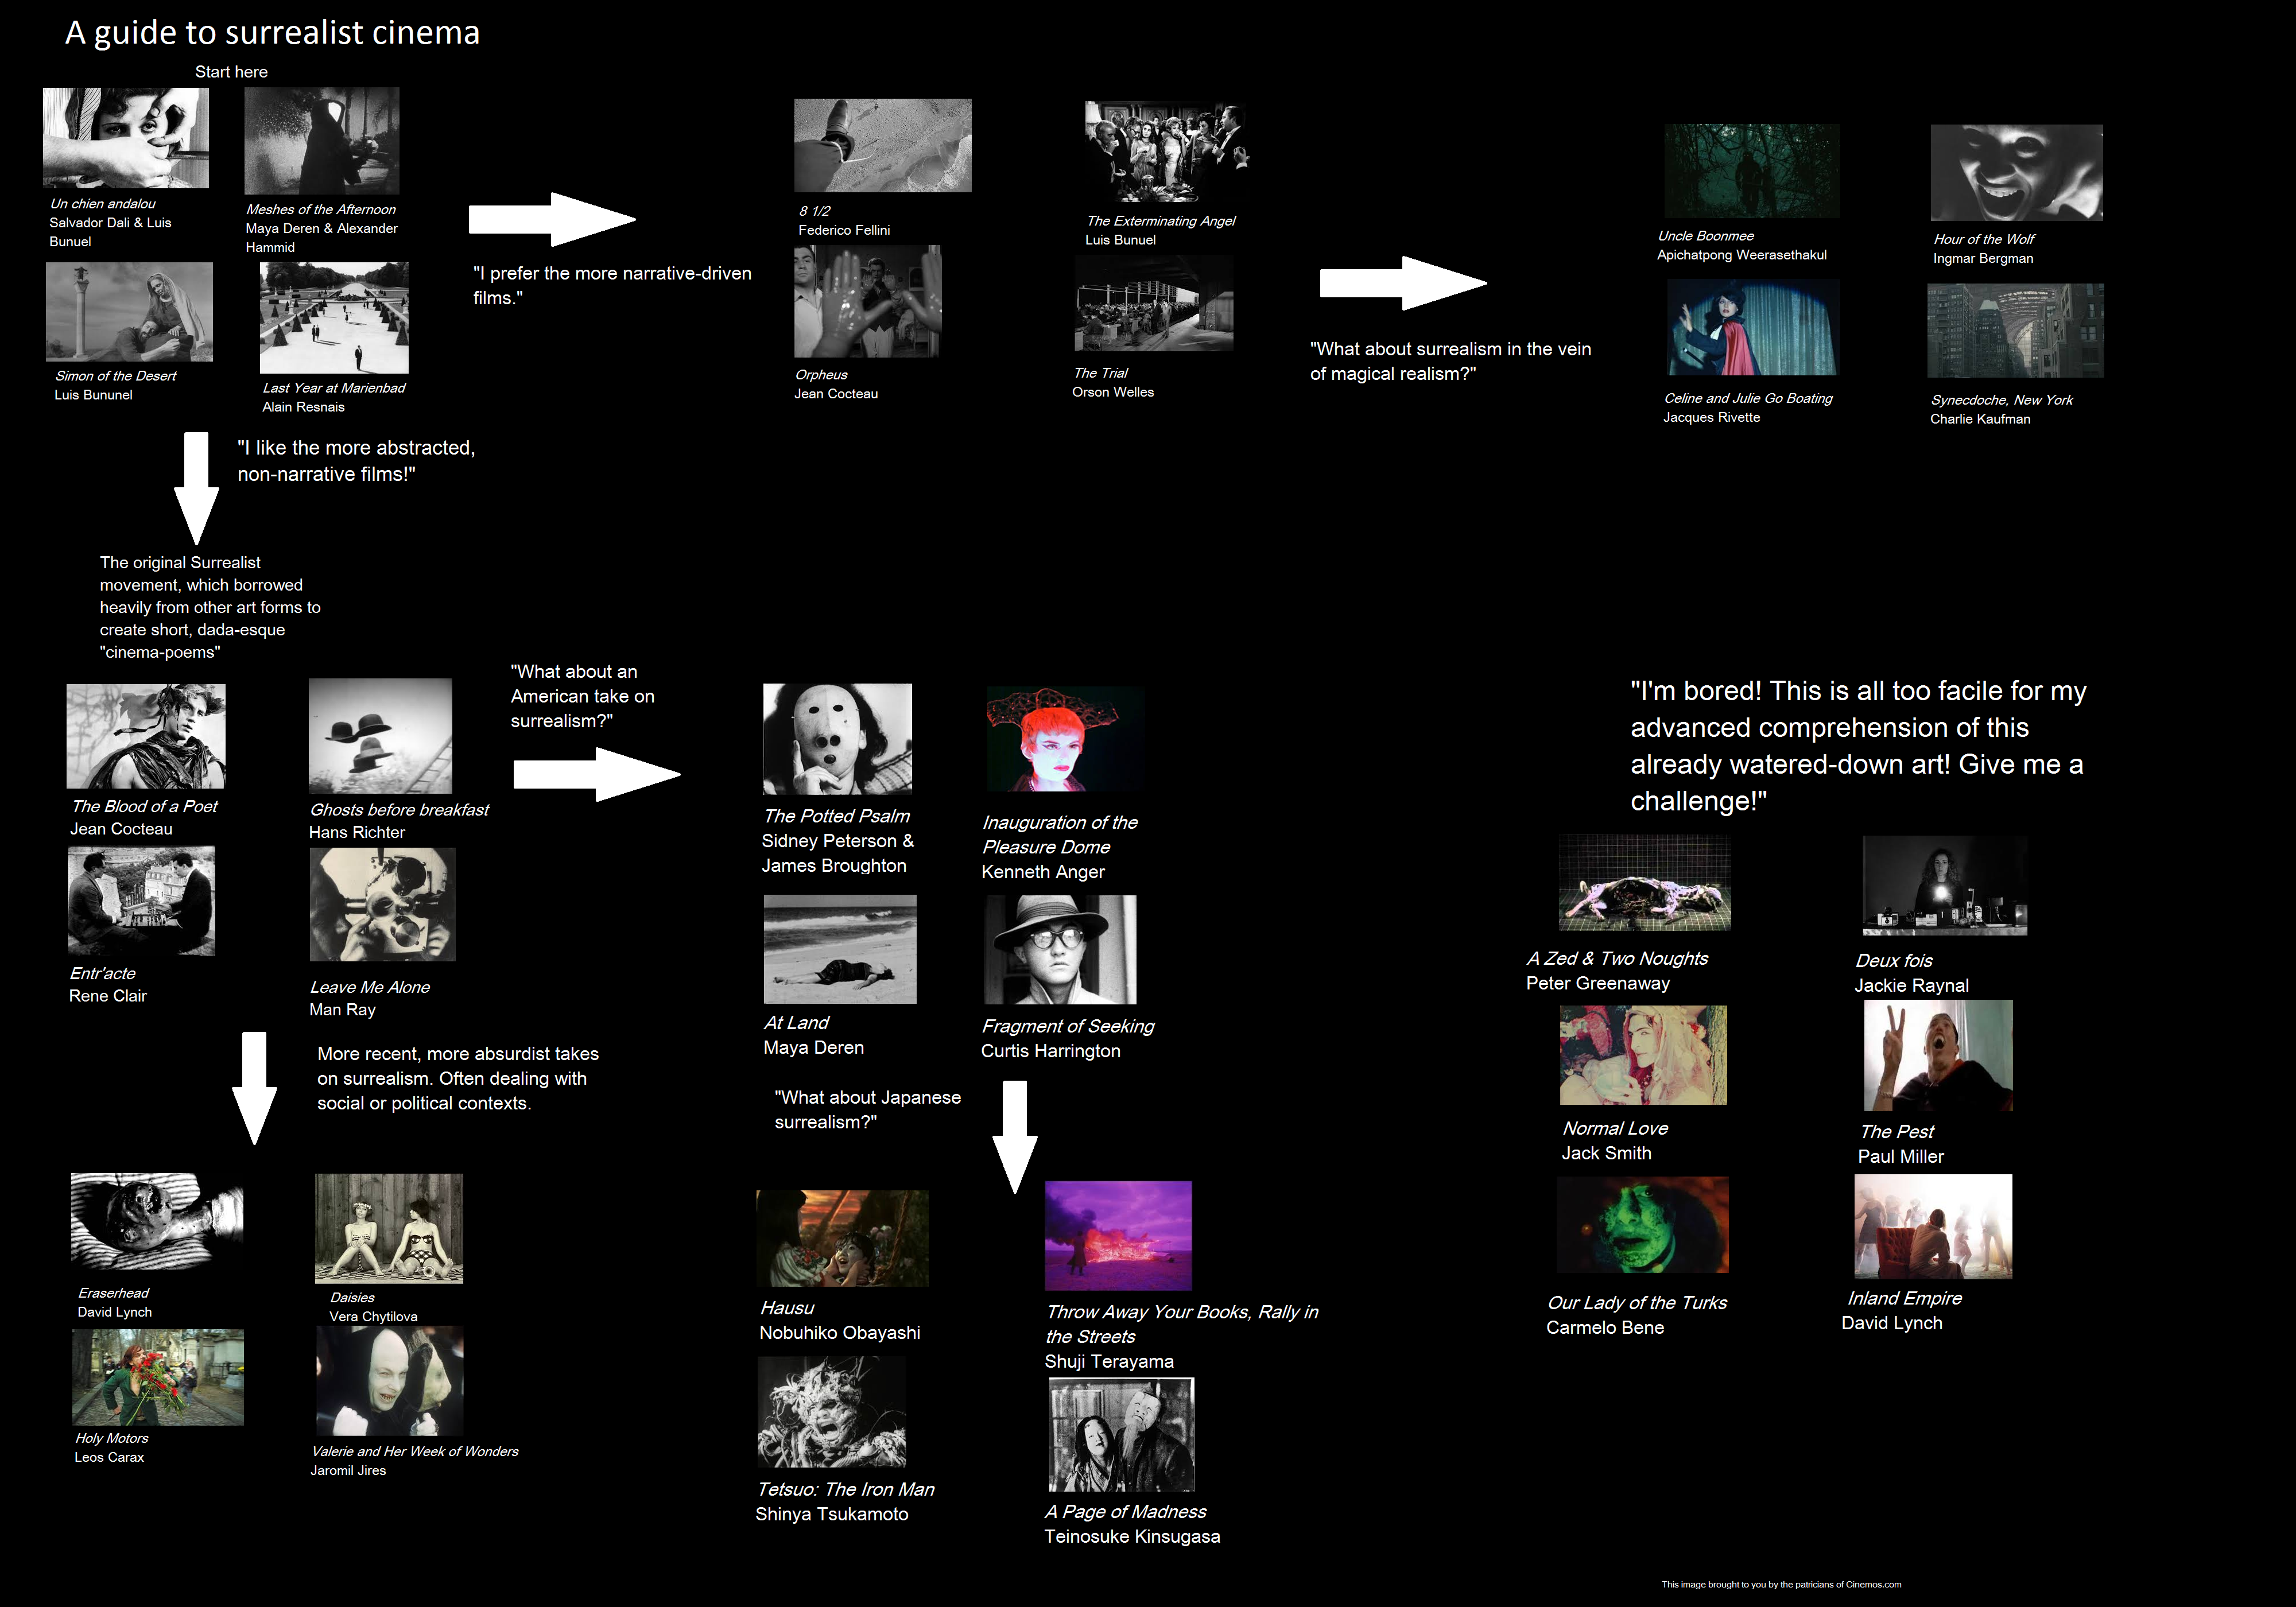Click the 'Kenneth Anger' director name

[x=1043, y=872]
